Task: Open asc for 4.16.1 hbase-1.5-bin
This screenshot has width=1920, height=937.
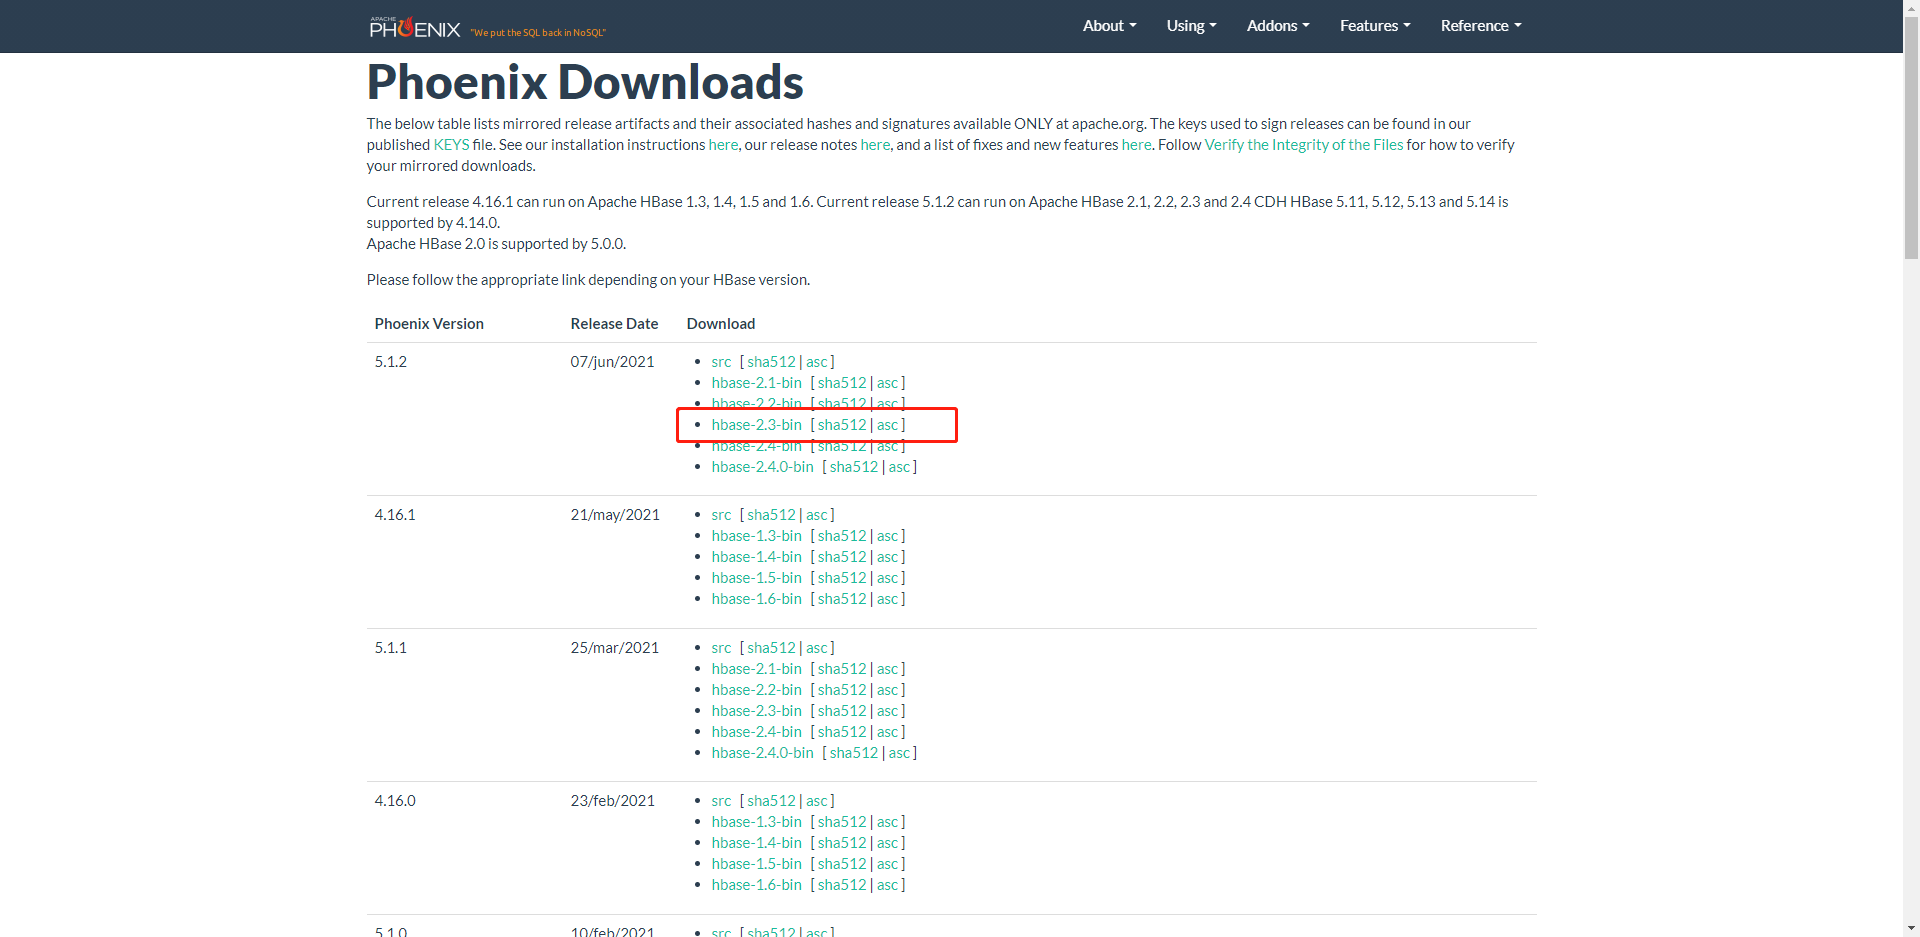Action: (x=888, y=578)
